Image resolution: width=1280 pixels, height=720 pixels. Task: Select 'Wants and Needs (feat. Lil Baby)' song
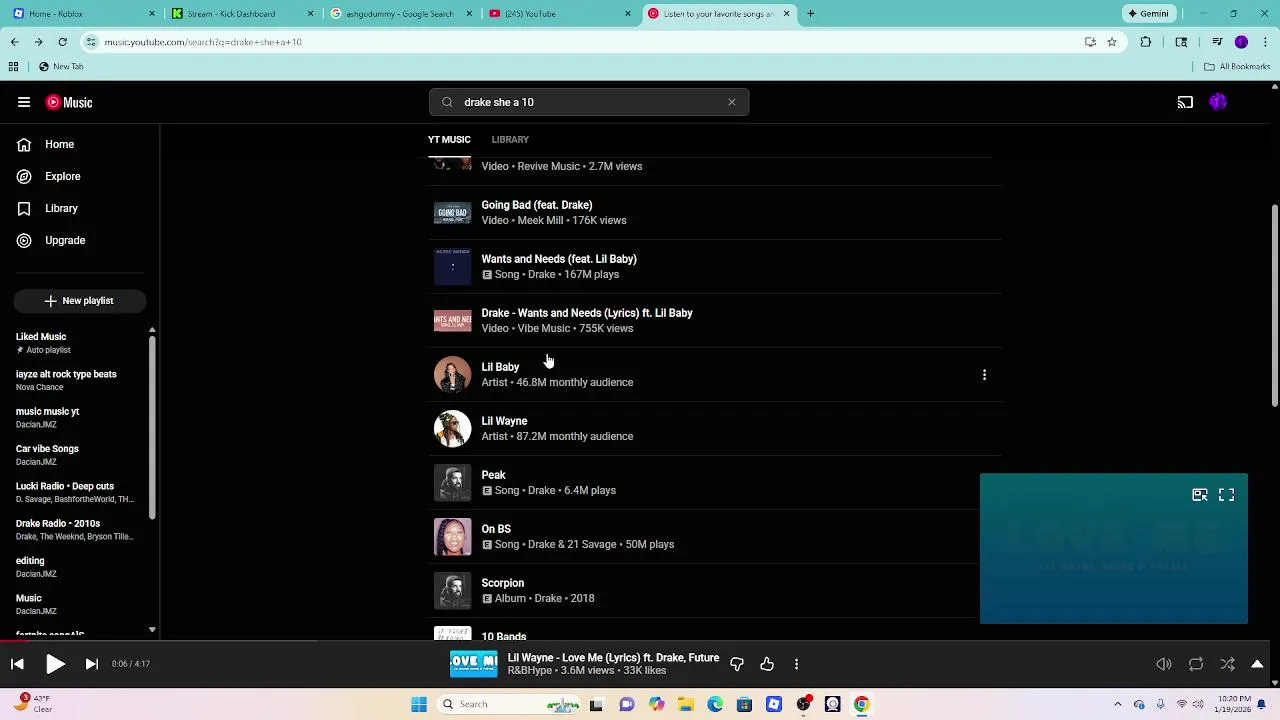[715, 266]
